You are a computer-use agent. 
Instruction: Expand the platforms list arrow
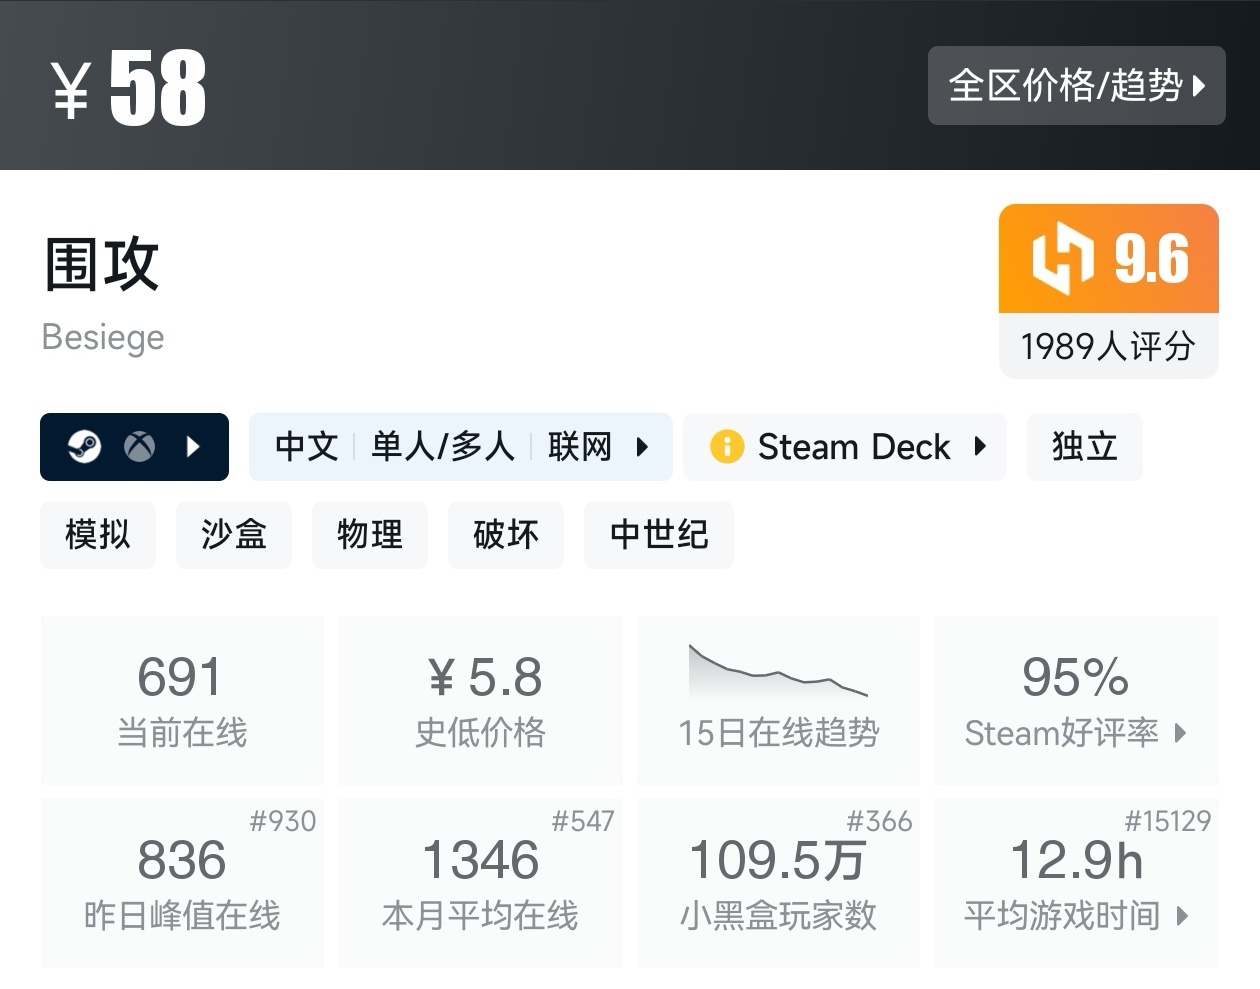pyautogui.click(x=194, y=446)
